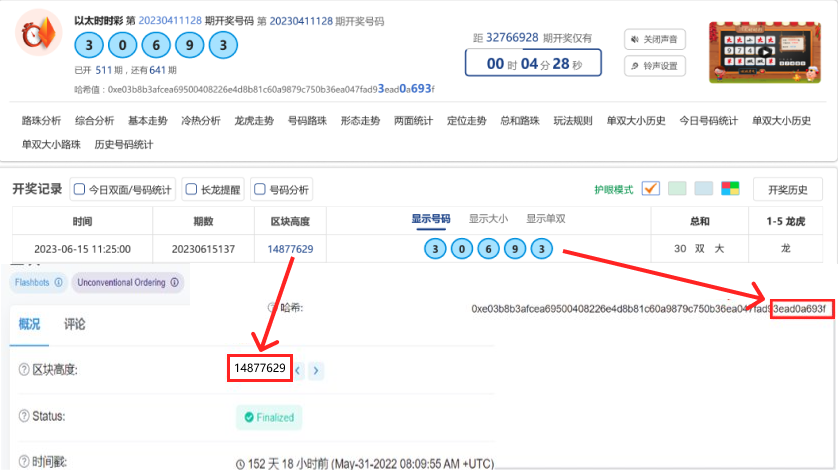The width and height of the screenshot is (838, 471).
Task: Click help icon beside Status label
Action: click(x=24, y=416)
